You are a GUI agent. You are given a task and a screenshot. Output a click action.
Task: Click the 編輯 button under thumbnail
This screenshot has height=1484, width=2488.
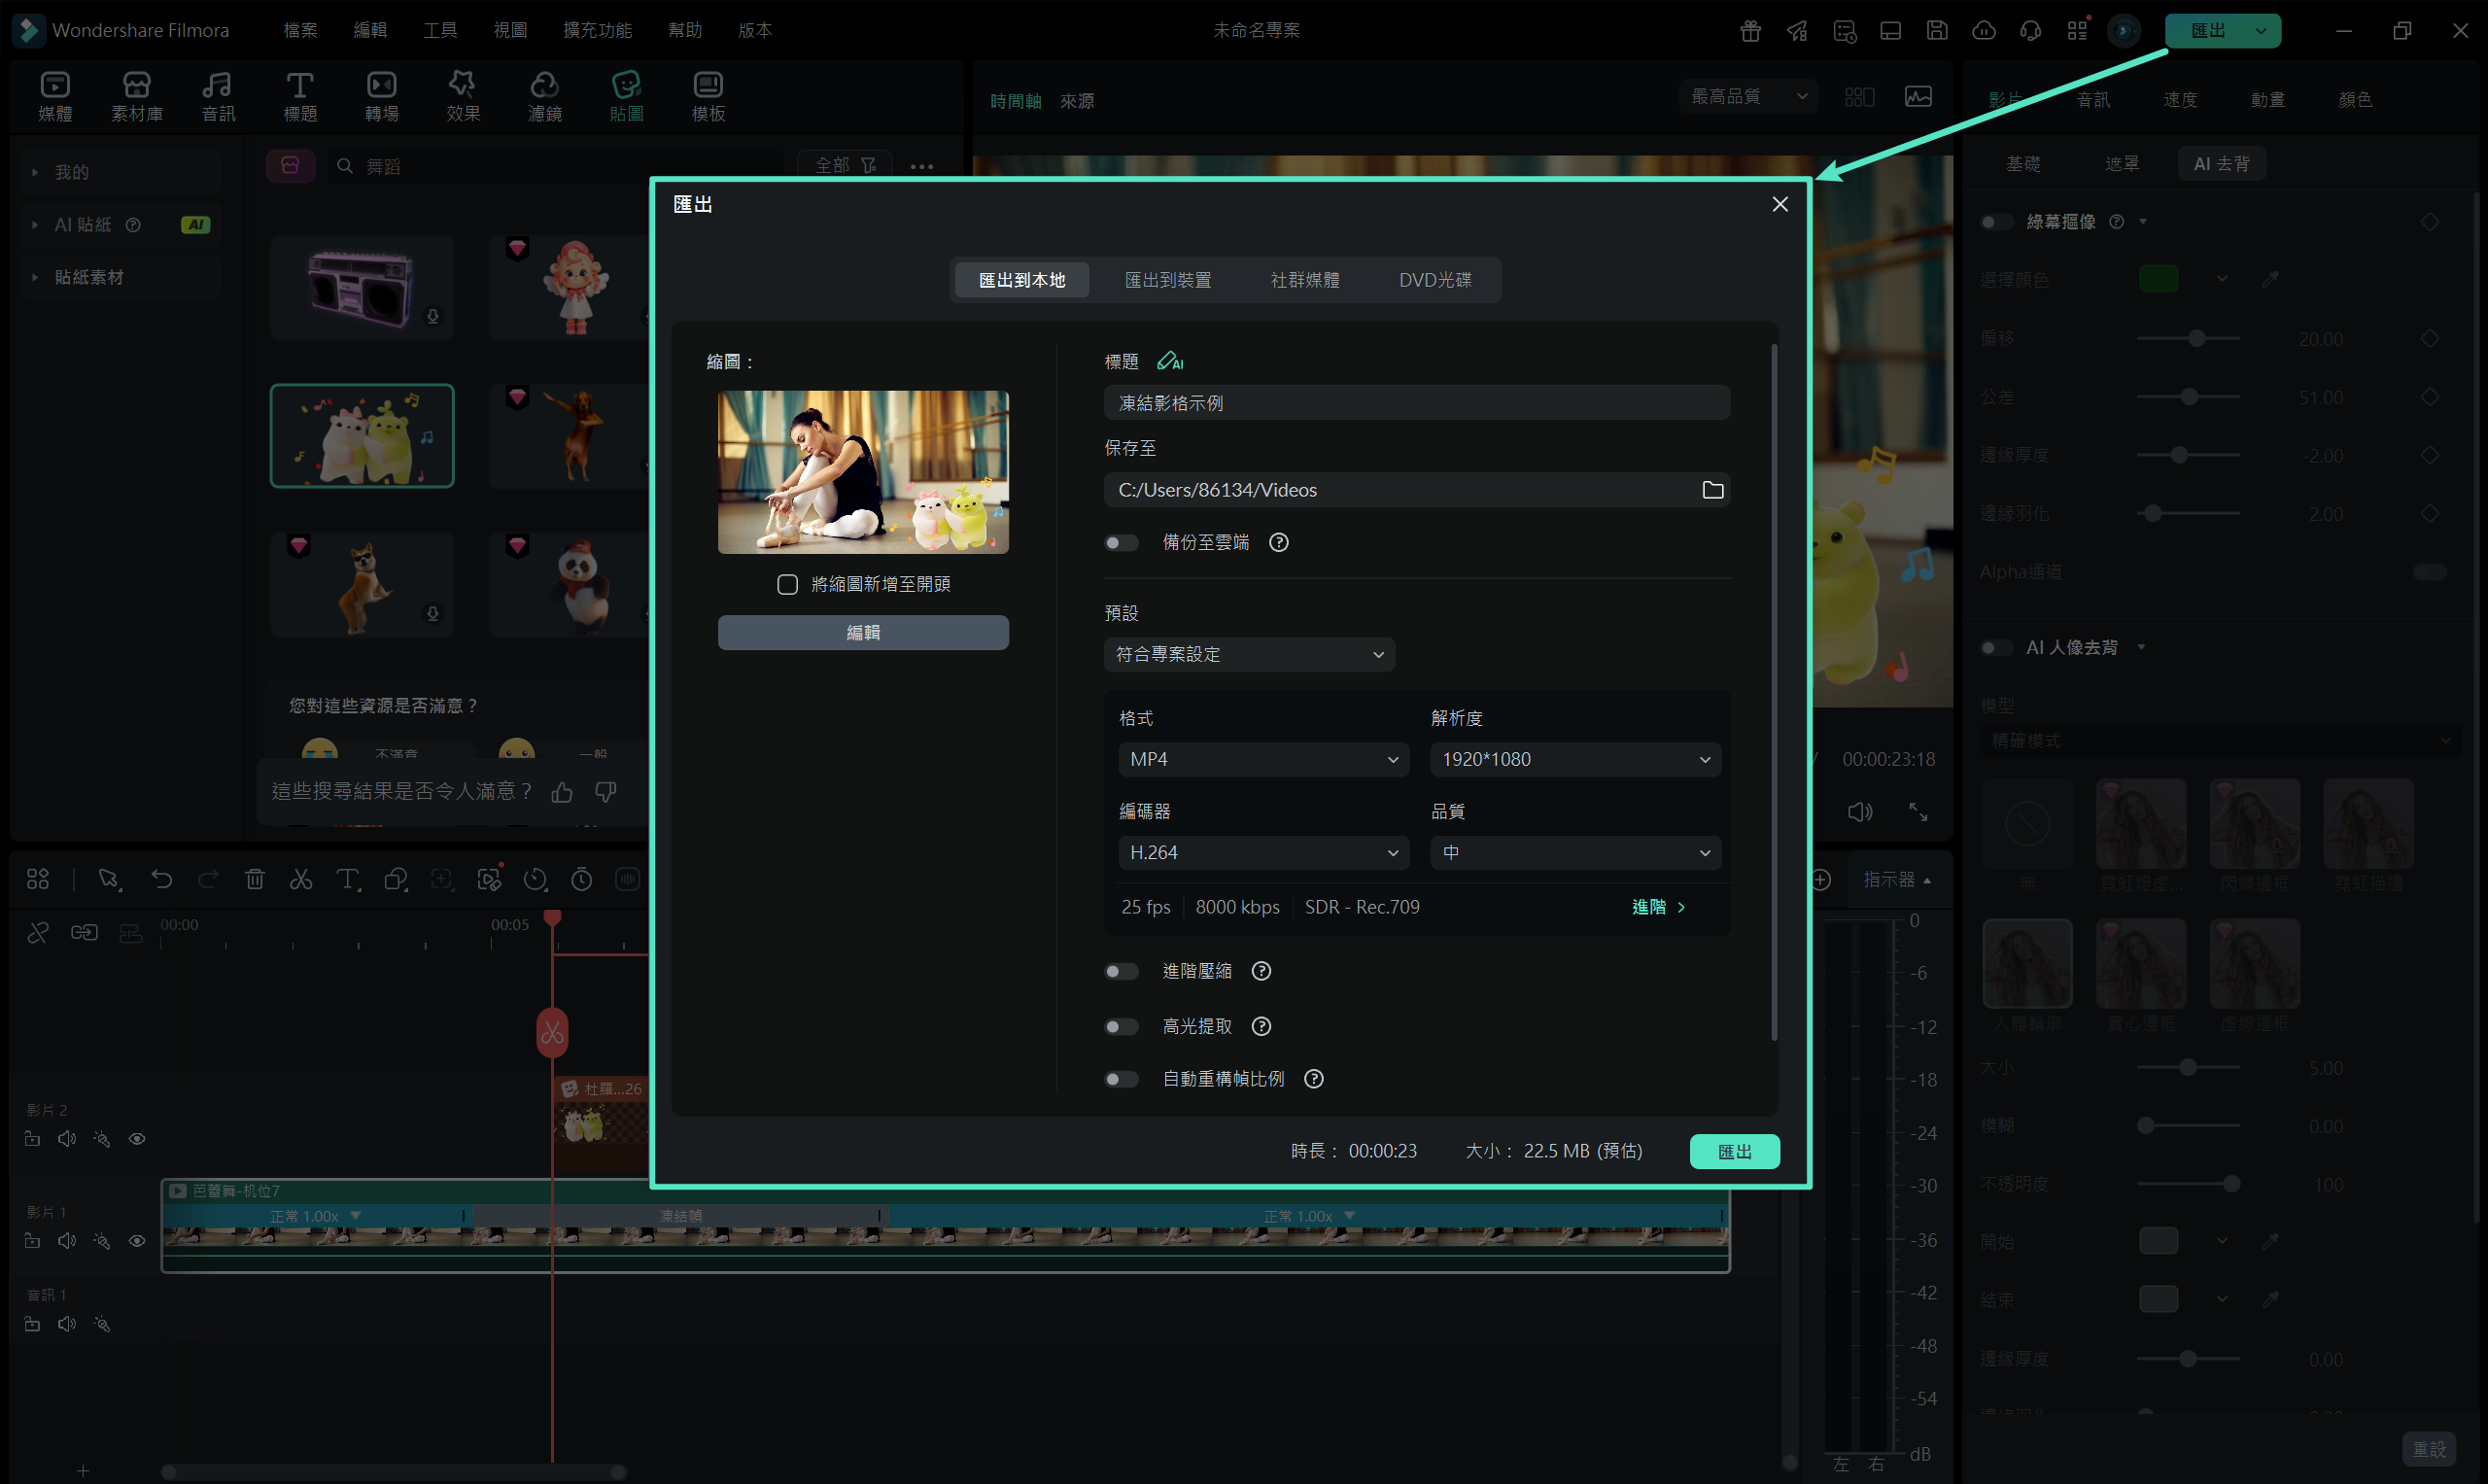[x=862, y=632]
